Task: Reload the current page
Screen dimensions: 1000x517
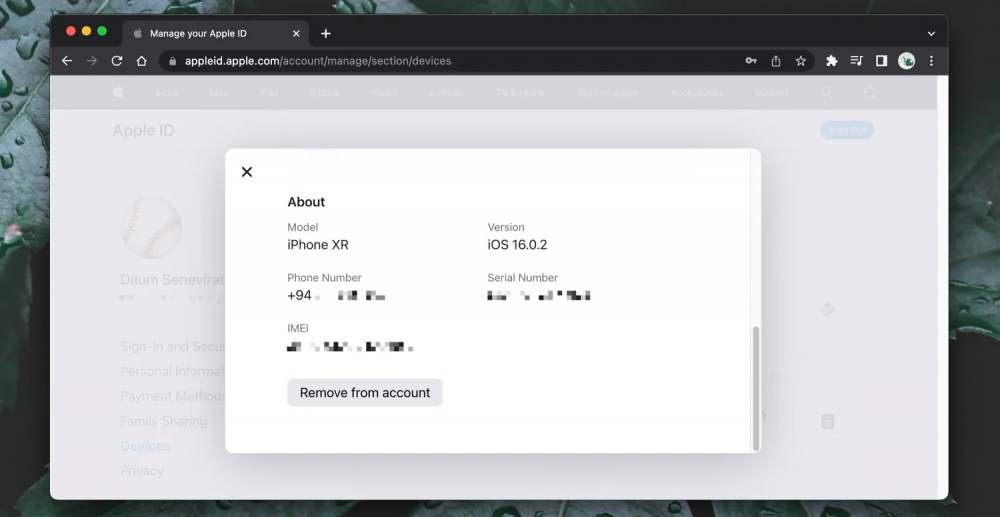Action: pos(117,61)
